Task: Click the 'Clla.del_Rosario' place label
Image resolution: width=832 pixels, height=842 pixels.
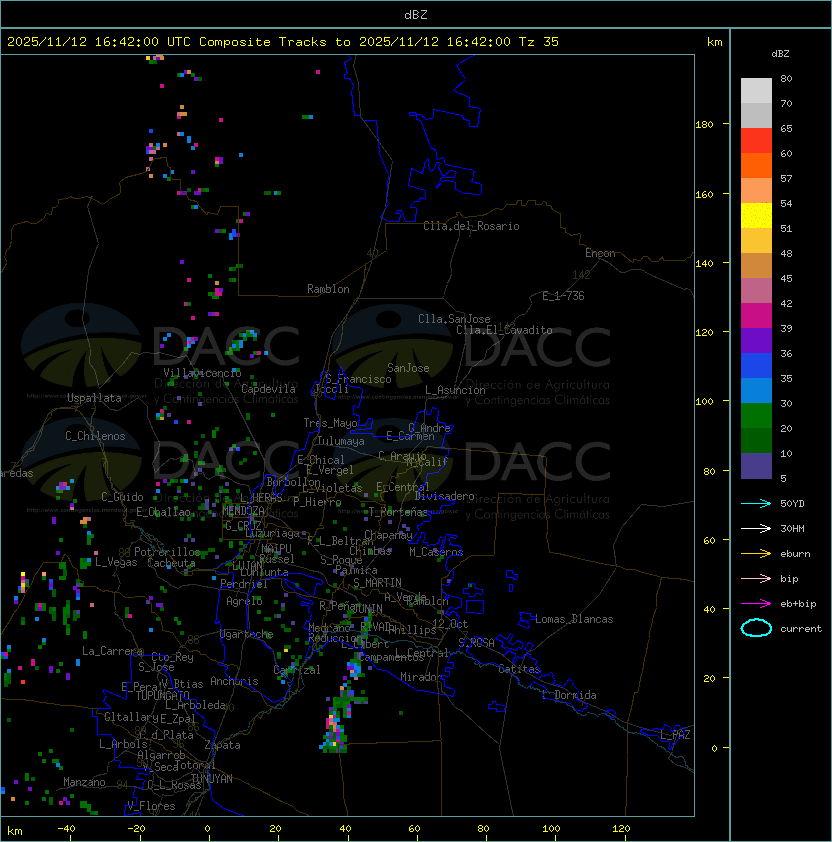Action: click(x=471, y=226)
